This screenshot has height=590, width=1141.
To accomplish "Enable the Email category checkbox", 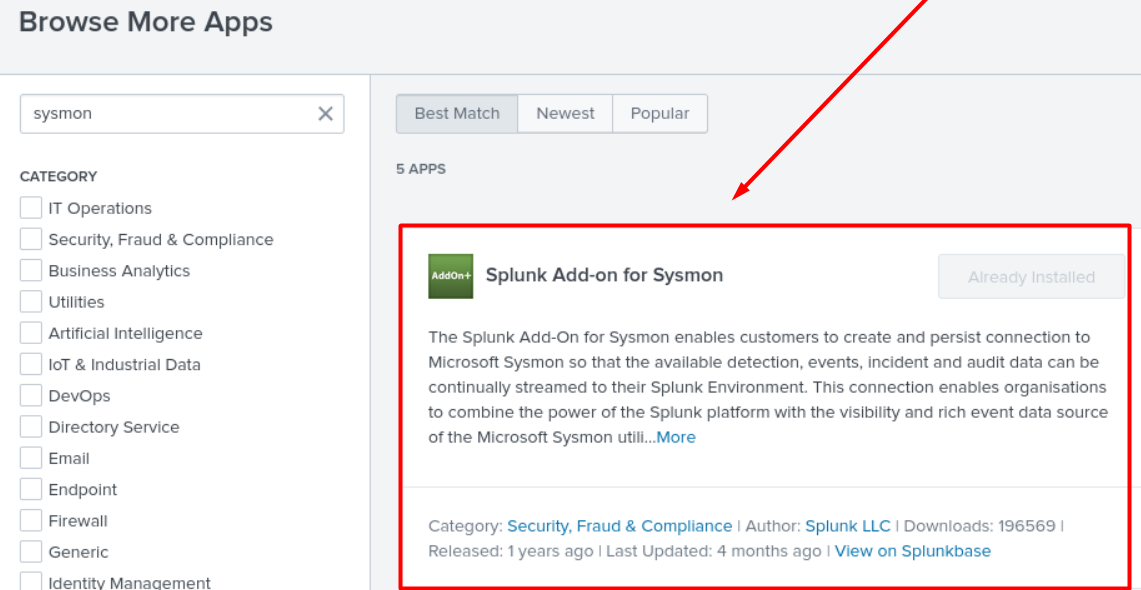I will [x=31, y=458].
